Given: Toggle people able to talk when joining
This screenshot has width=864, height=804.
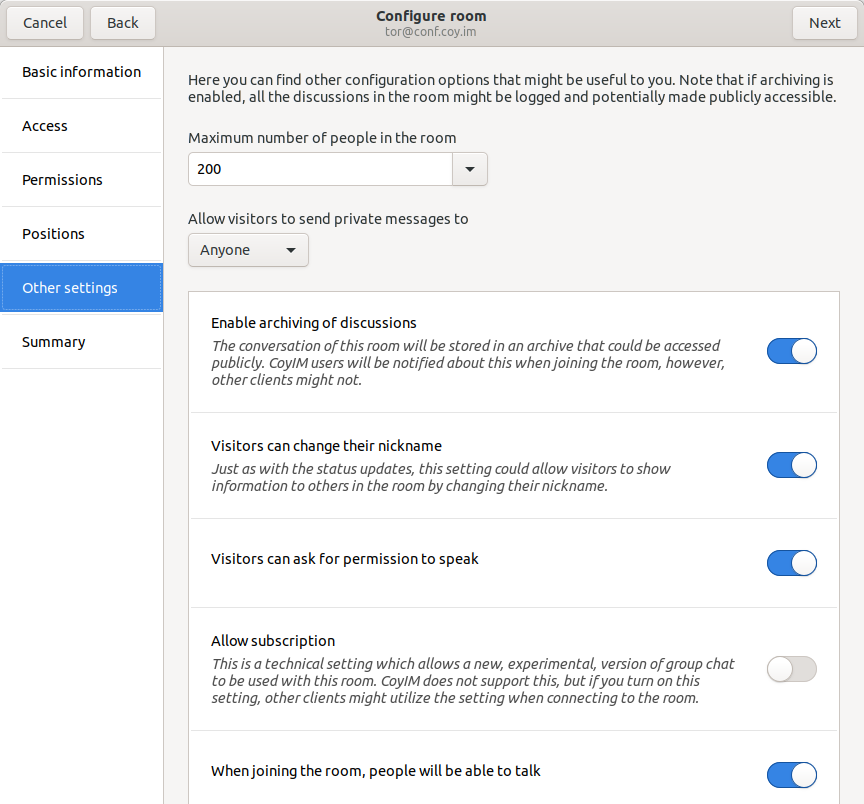Looking at the screenshot, I should [x=791, y=775].
